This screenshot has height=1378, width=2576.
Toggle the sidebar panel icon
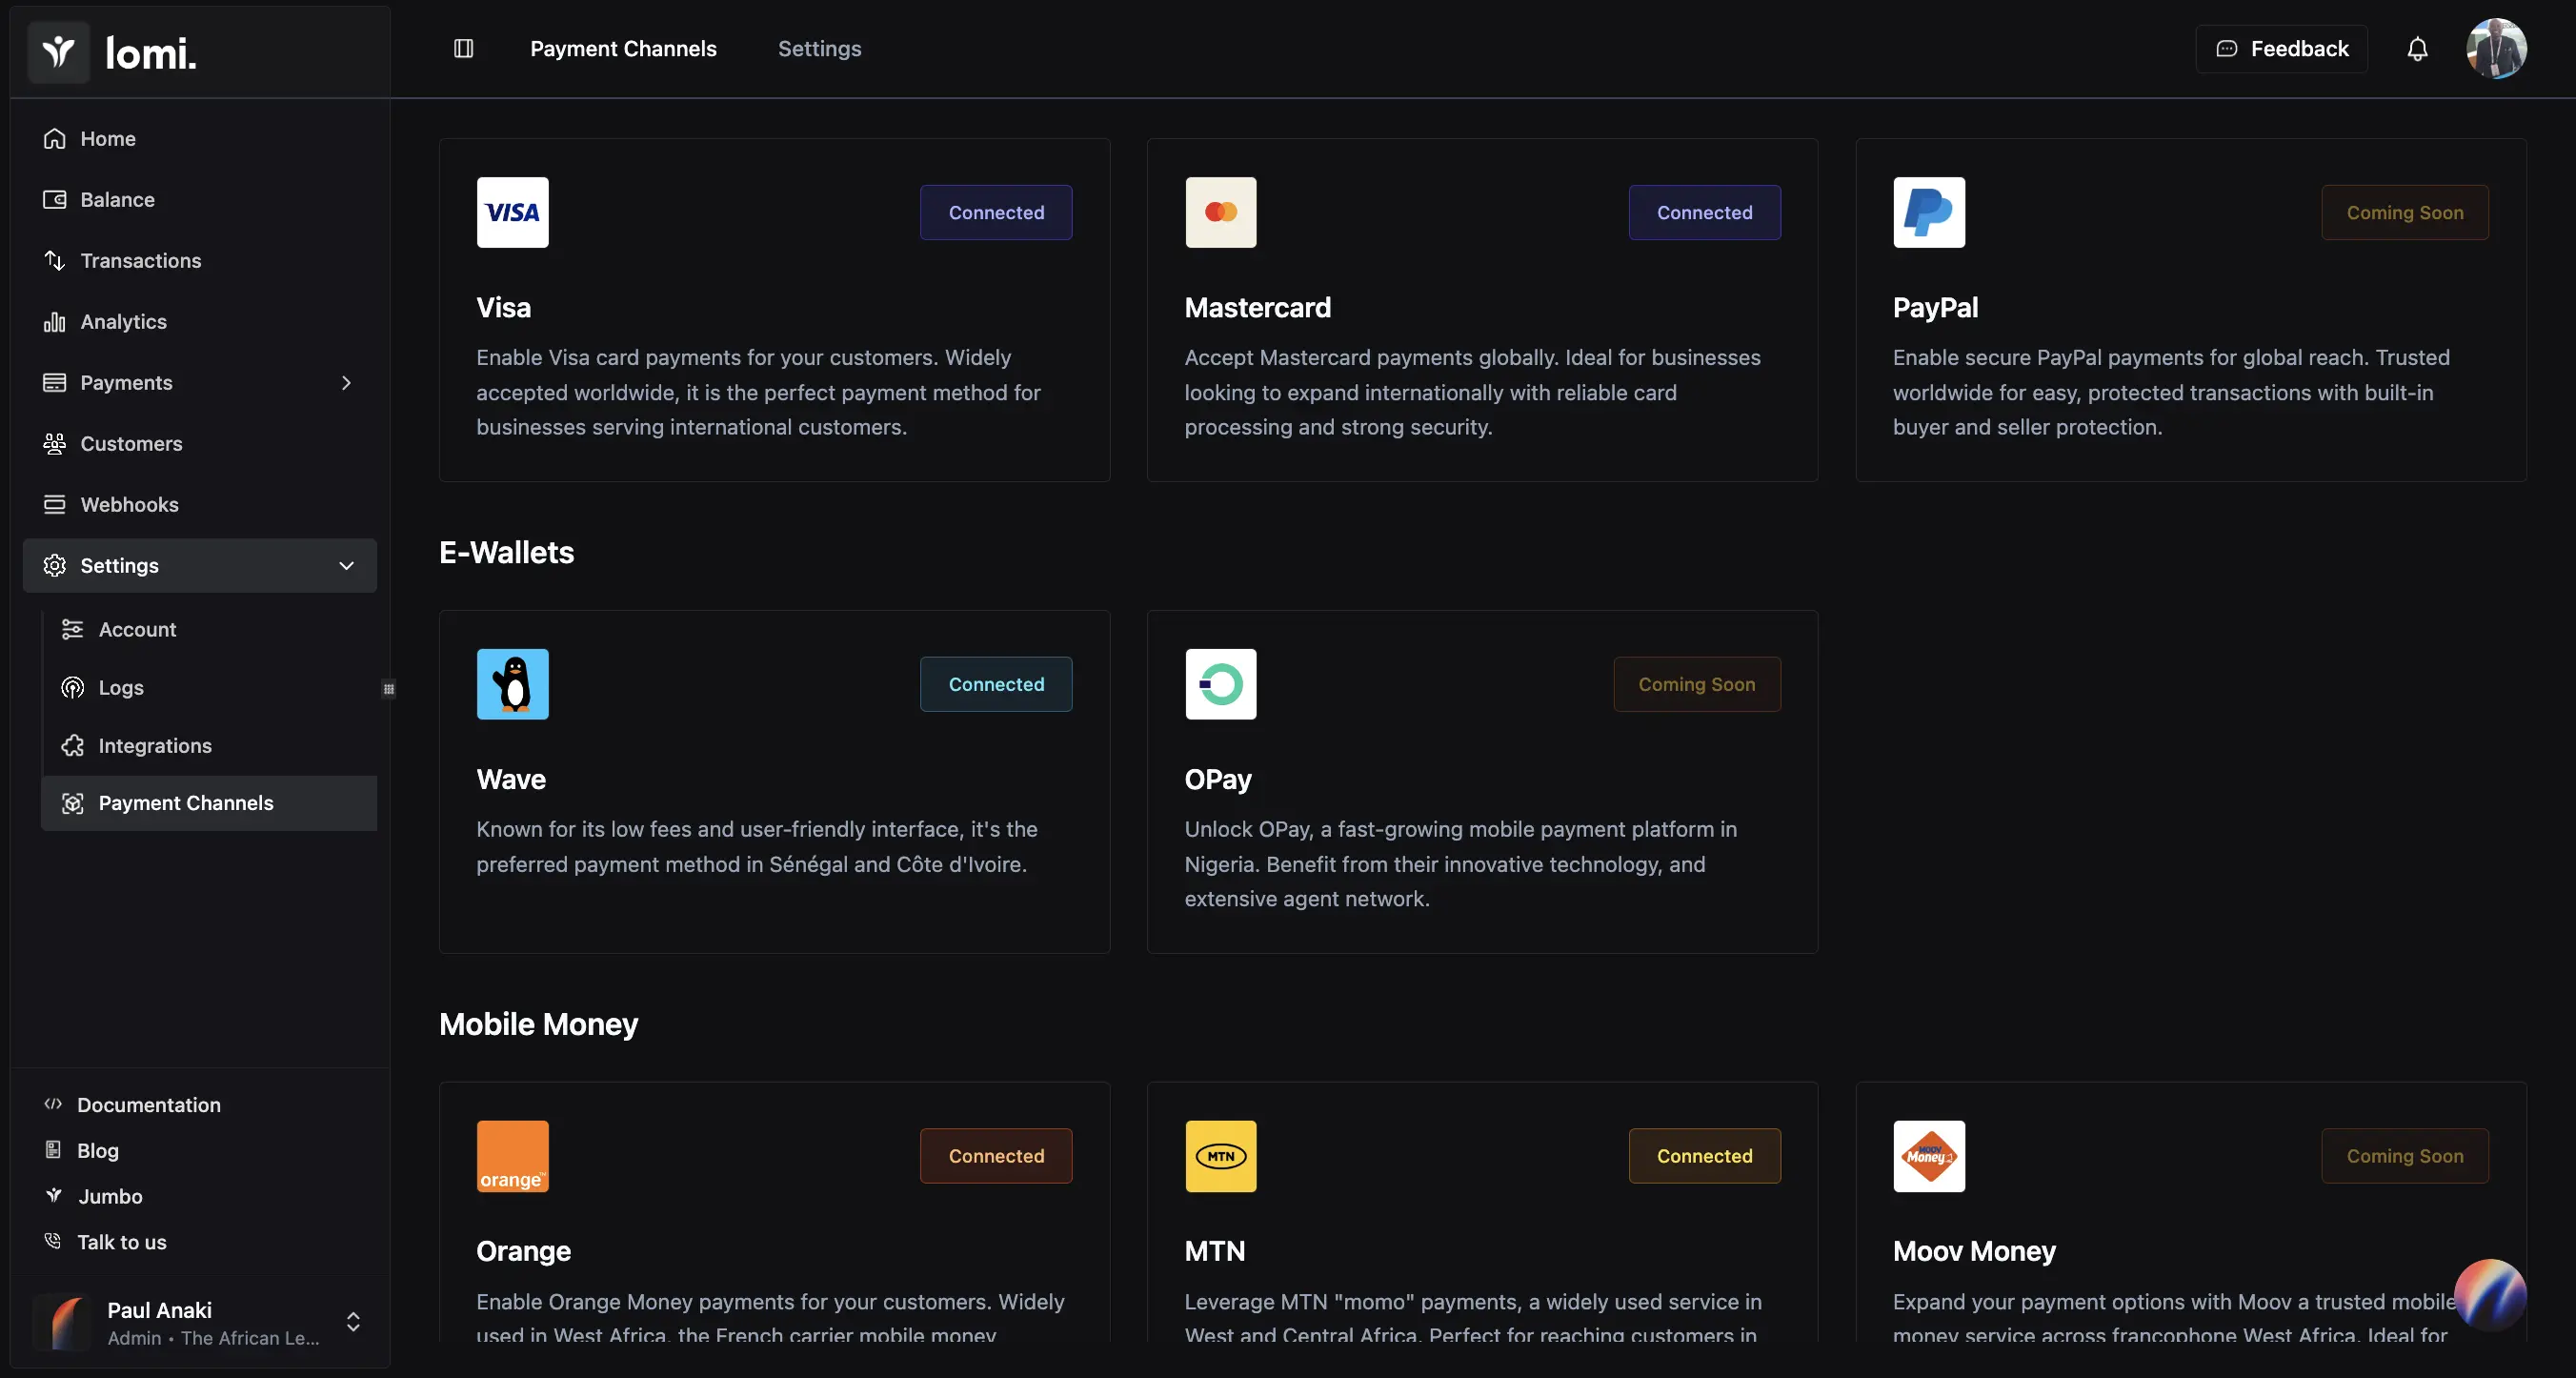click(463, 48)
